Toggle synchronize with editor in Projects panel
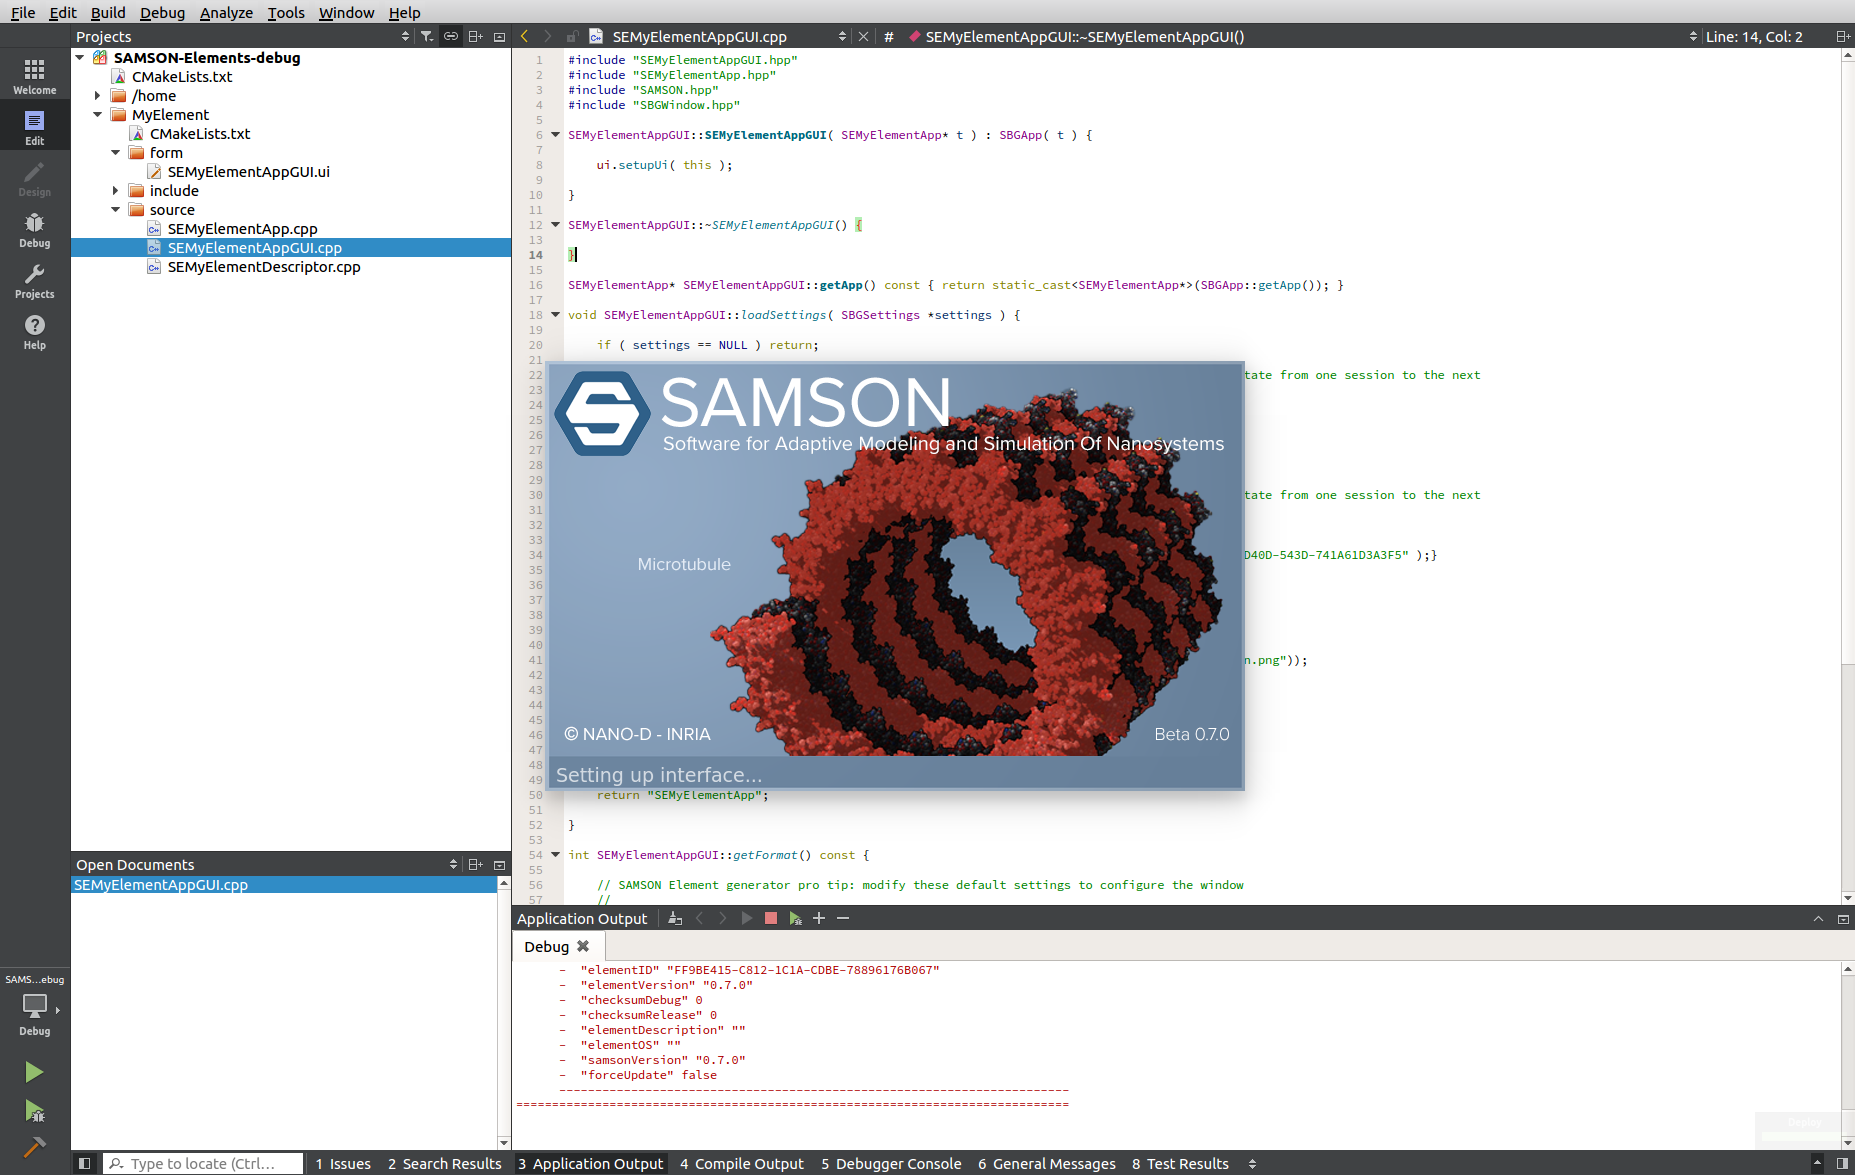The height and width of the screenshot is (1175, 1855). 450,36
